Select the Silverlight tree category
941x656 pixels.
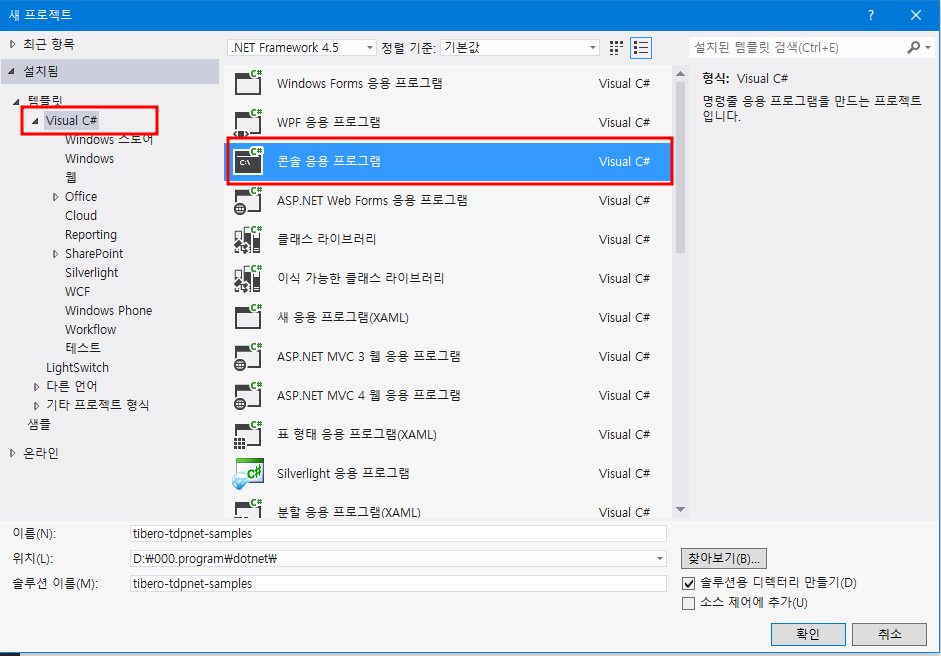coord(91,272)
